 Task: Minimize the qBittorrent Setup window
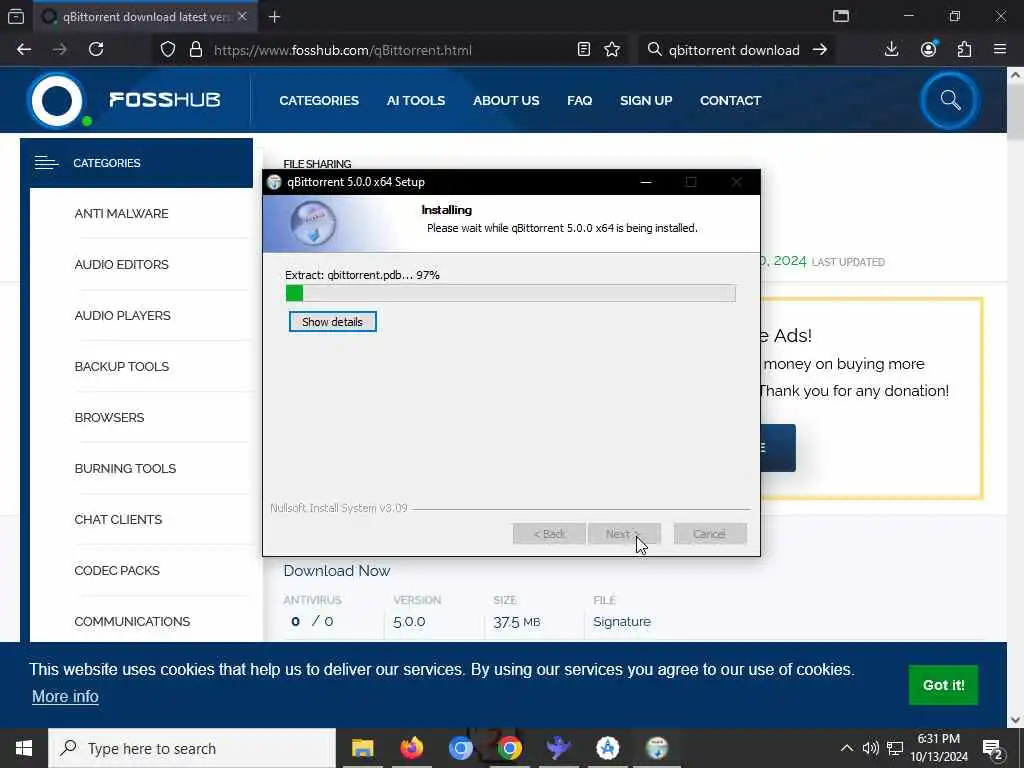pyautogui.click(x=646, y=182)
